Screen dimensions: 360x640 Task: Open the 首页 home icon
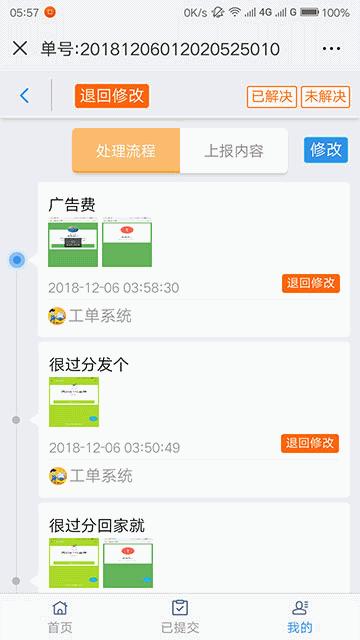[x=60, y=608]
